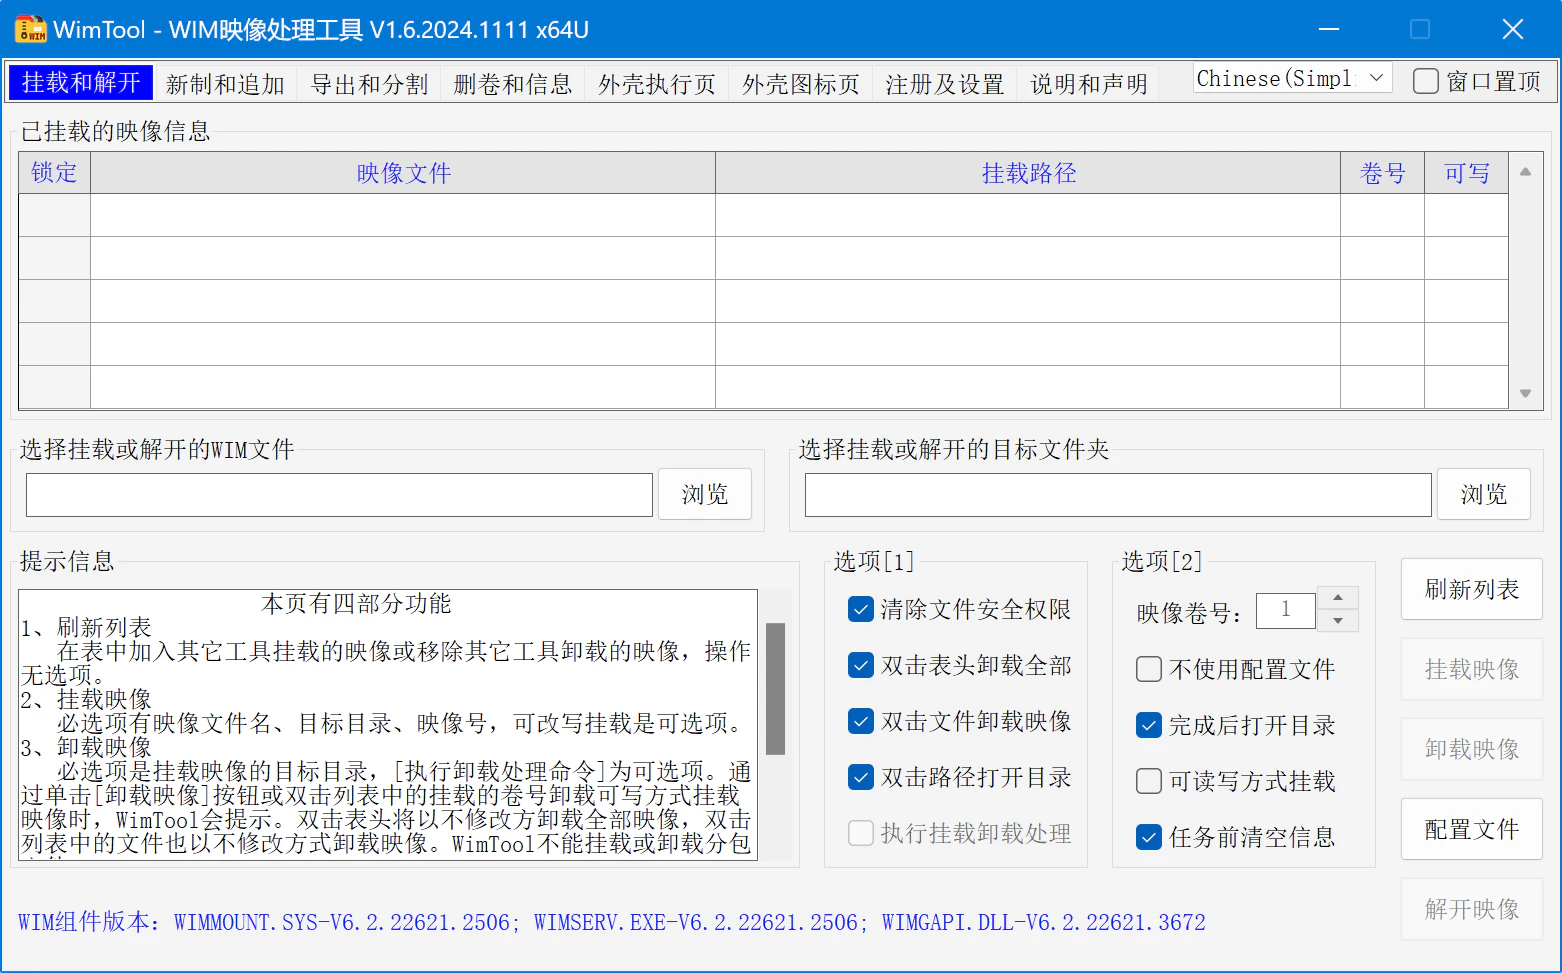Enable 不使用配置文件 option
The height and width of the screenshot is (973, 1562).
[x=1148, y=669]
